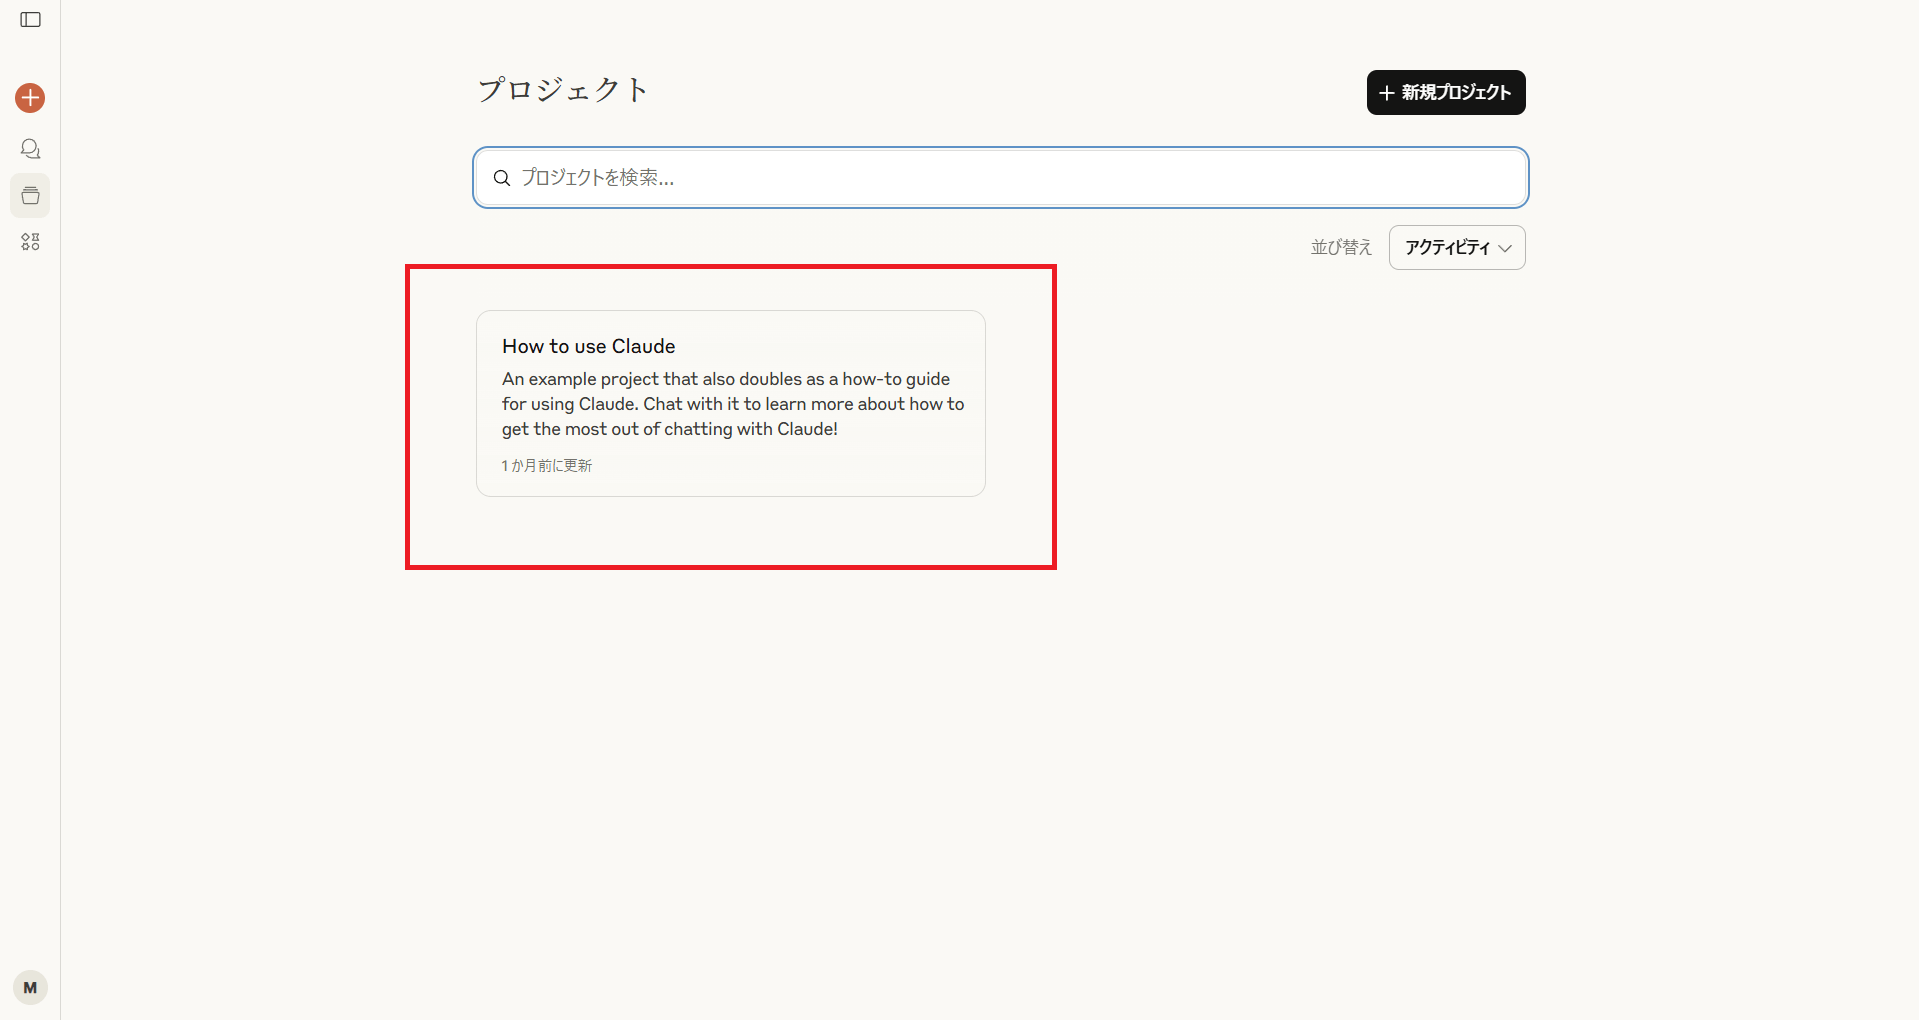Screen dimensions: 1919x1020
Task: Toggle the sidebar panel icon
Action: click(30, 20)
